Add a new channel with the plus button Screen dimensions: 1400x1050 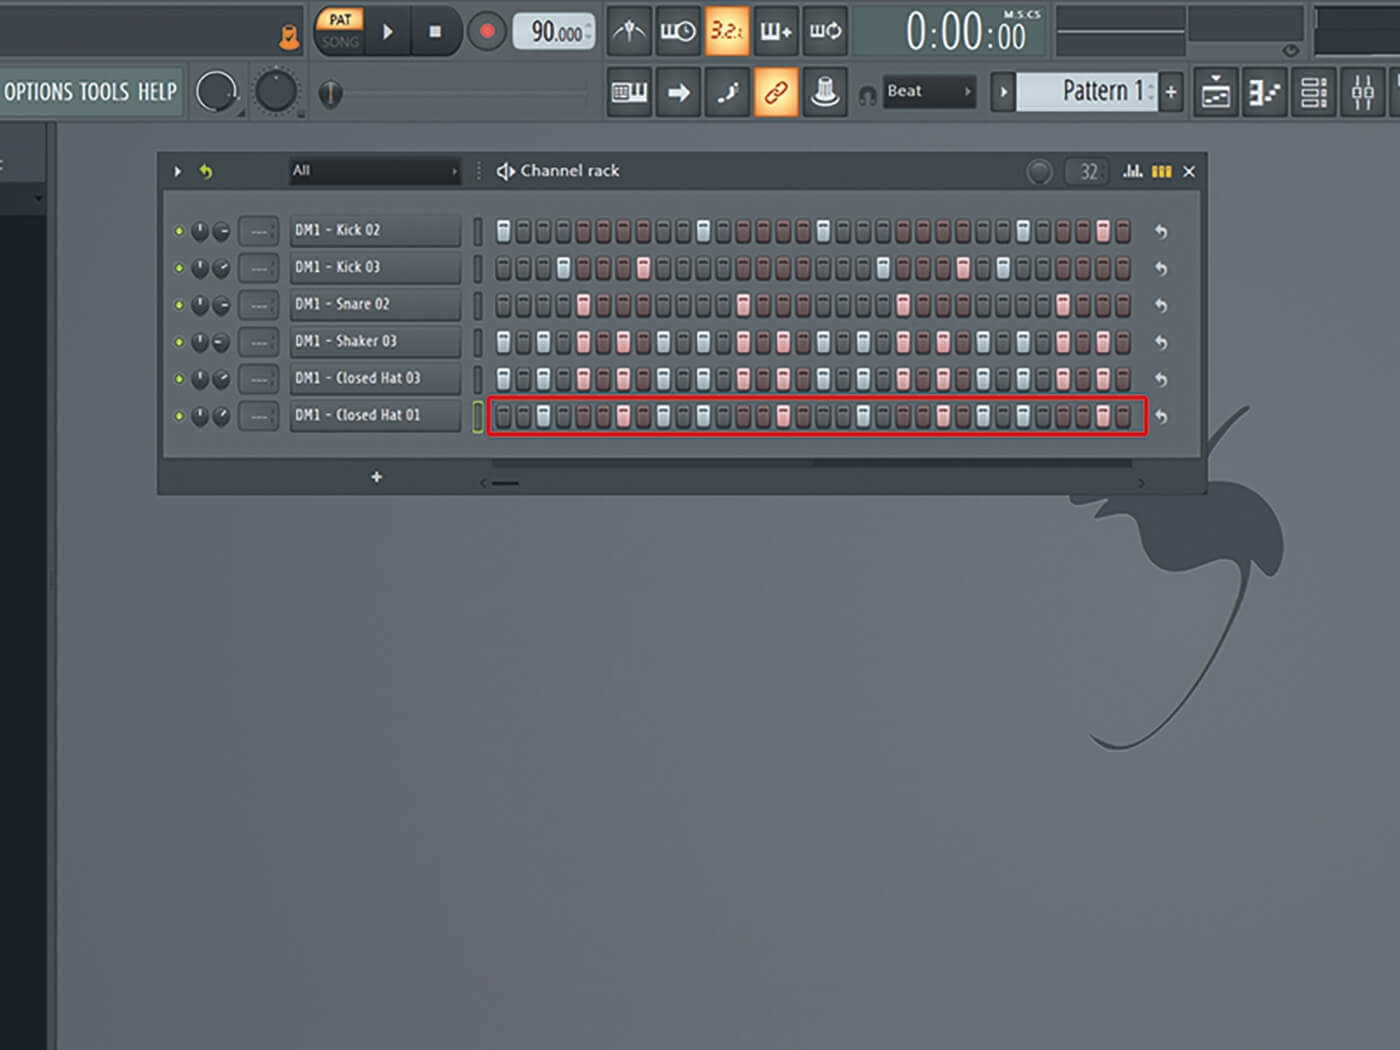[377, 477]
